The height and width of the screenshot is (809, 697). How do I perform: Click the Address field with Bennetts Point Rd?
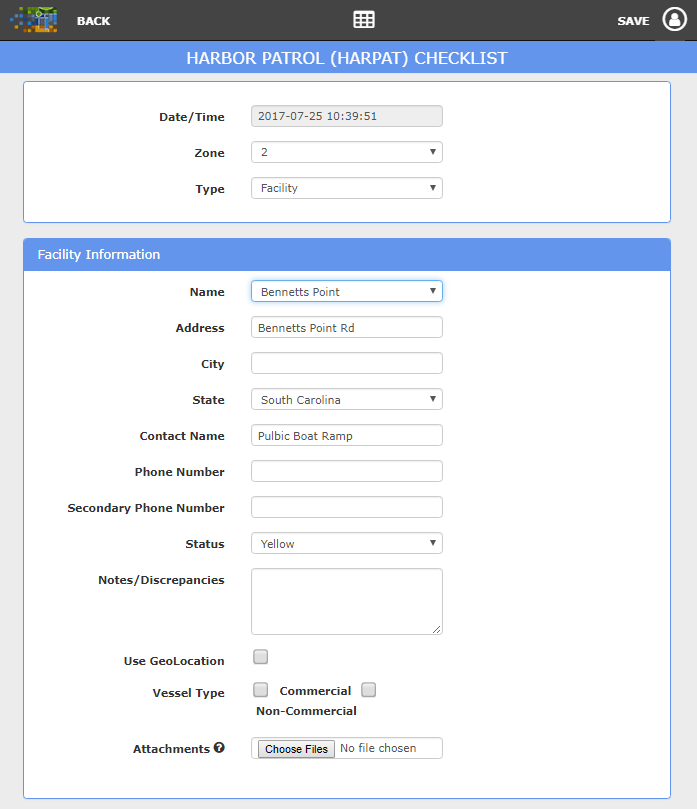347,328
